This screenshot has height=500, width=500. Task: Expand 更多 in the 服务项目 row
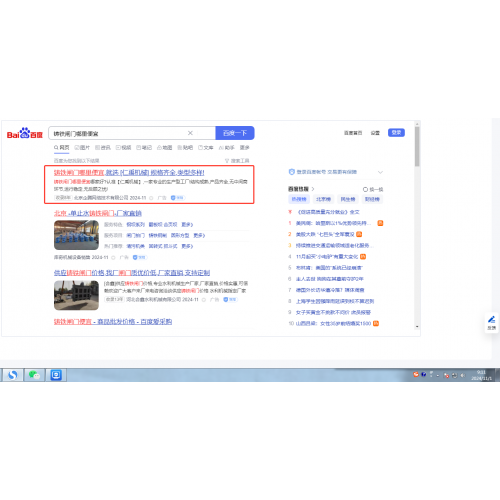[x=199, y=235]
